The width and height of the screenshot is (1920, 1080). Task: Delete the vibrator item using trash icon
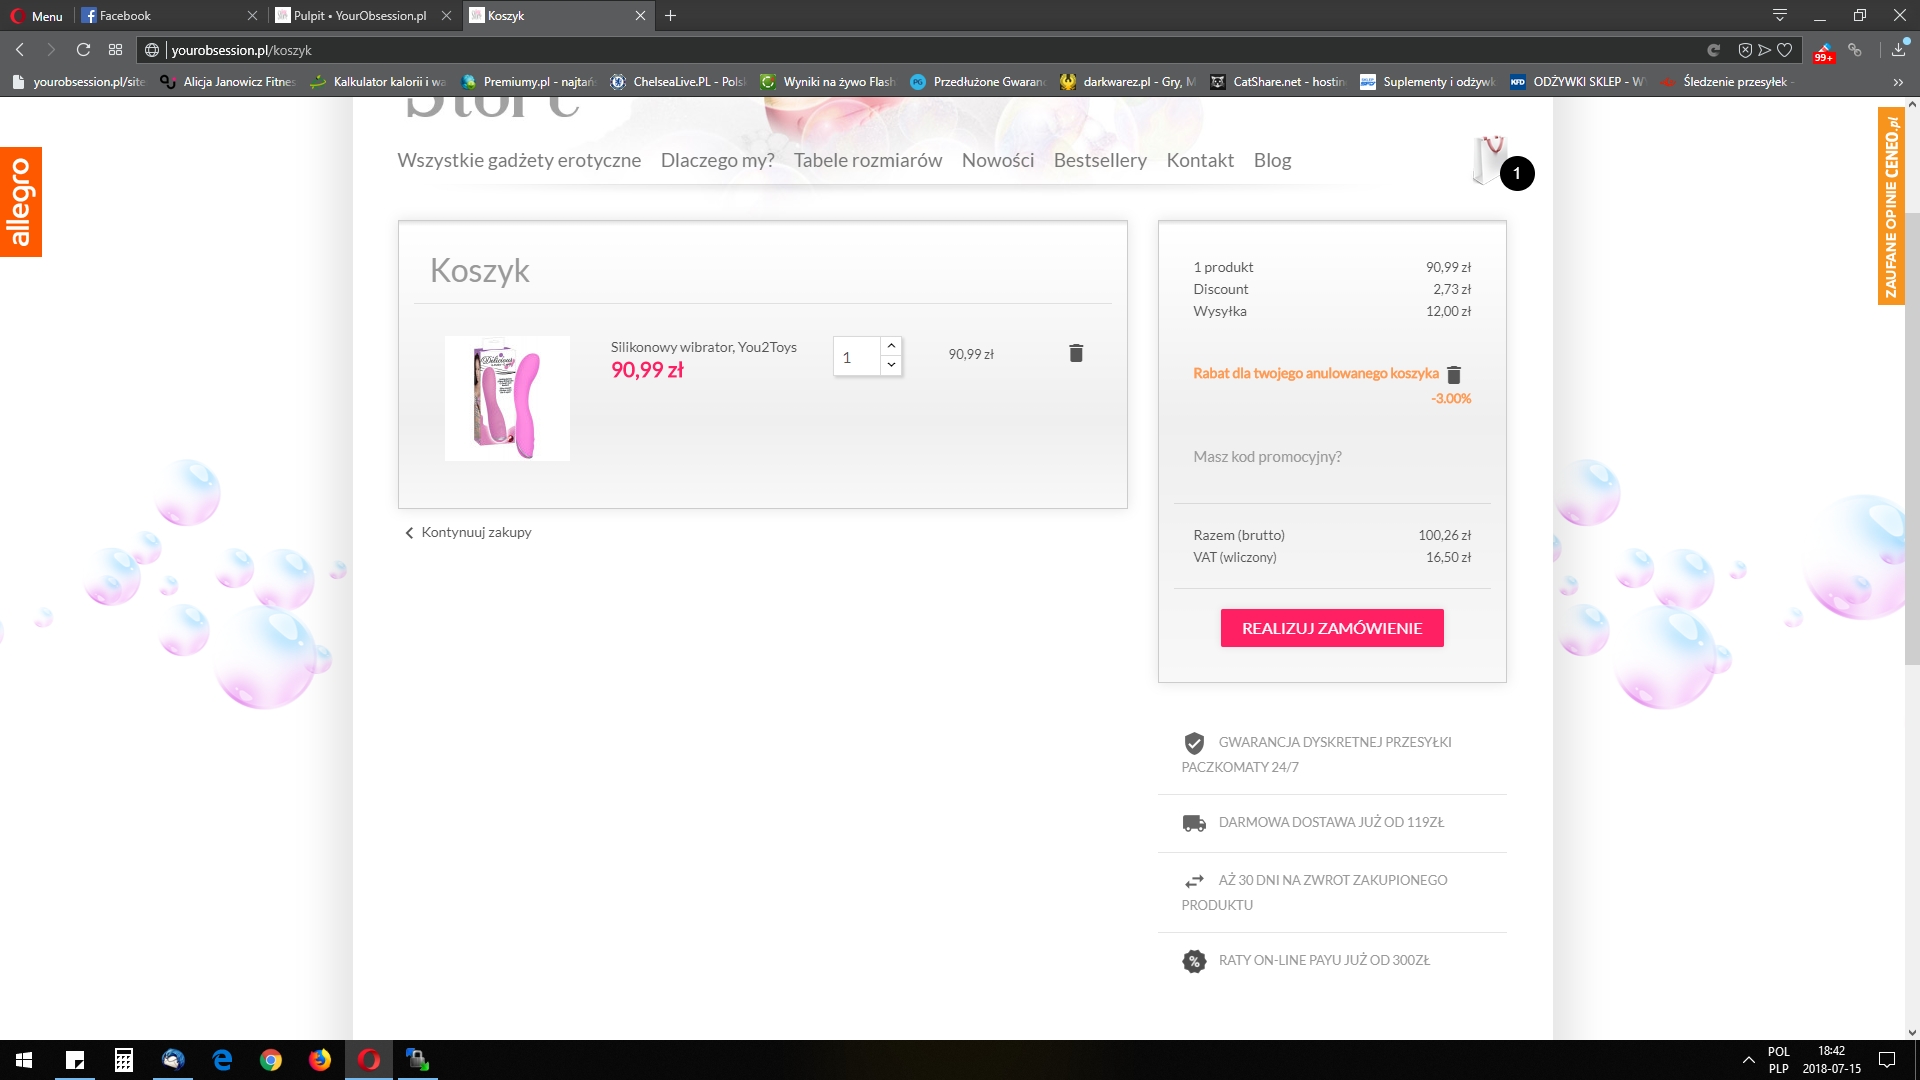(1076, 353)
